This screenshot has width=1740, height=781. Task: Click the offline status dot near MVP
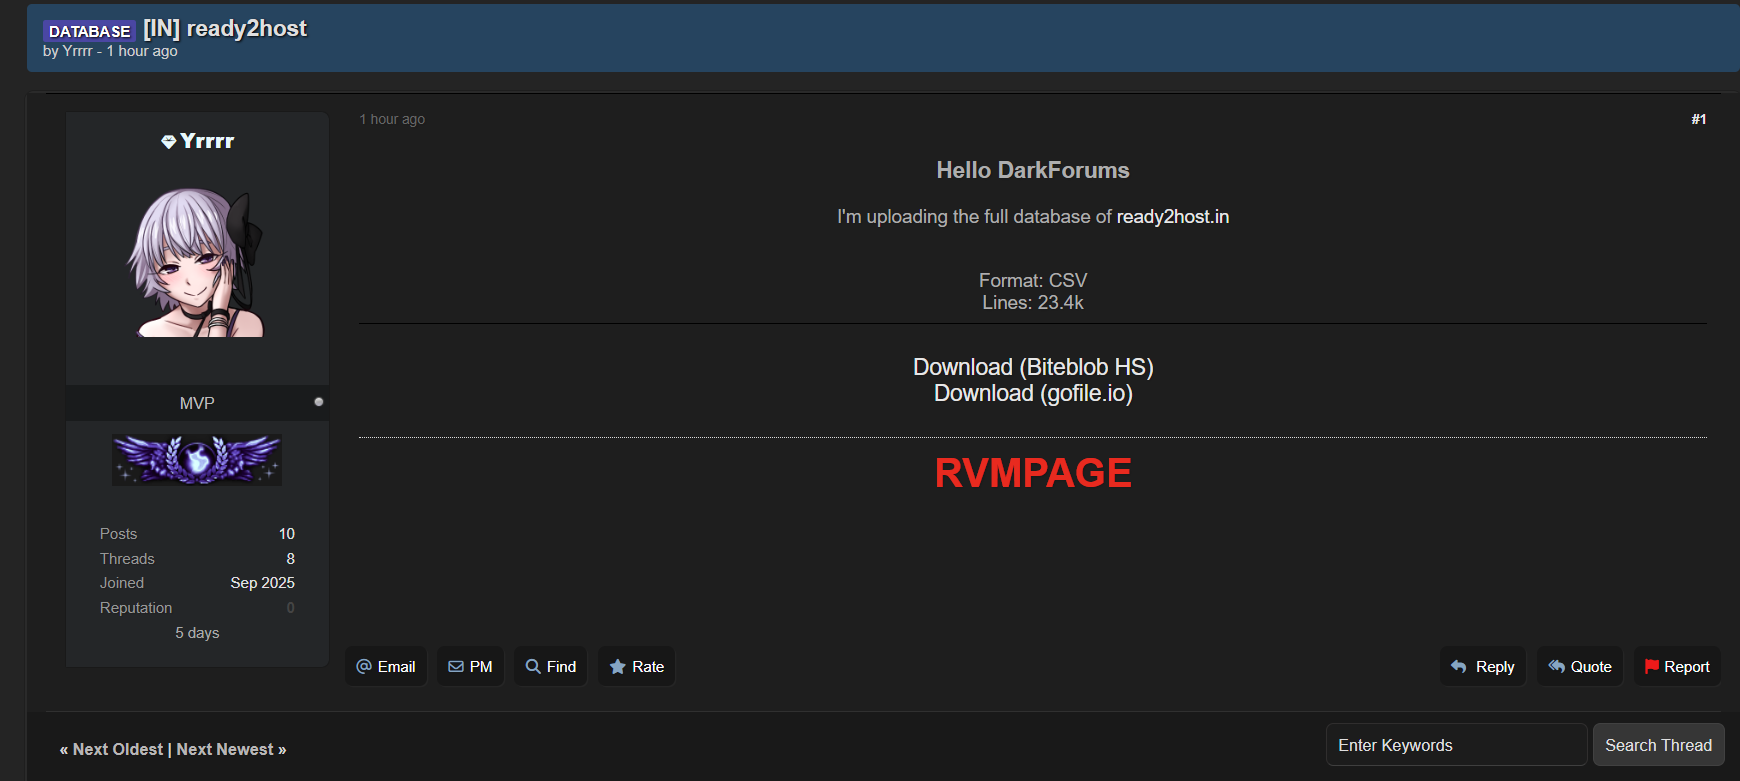click(319, 402)
